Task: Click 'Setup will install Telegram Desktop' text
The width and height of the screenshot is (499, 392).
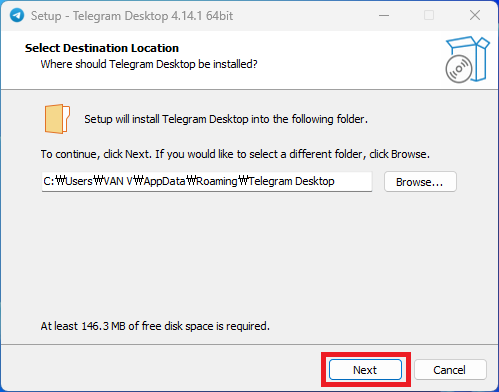Action: [226, 119]
